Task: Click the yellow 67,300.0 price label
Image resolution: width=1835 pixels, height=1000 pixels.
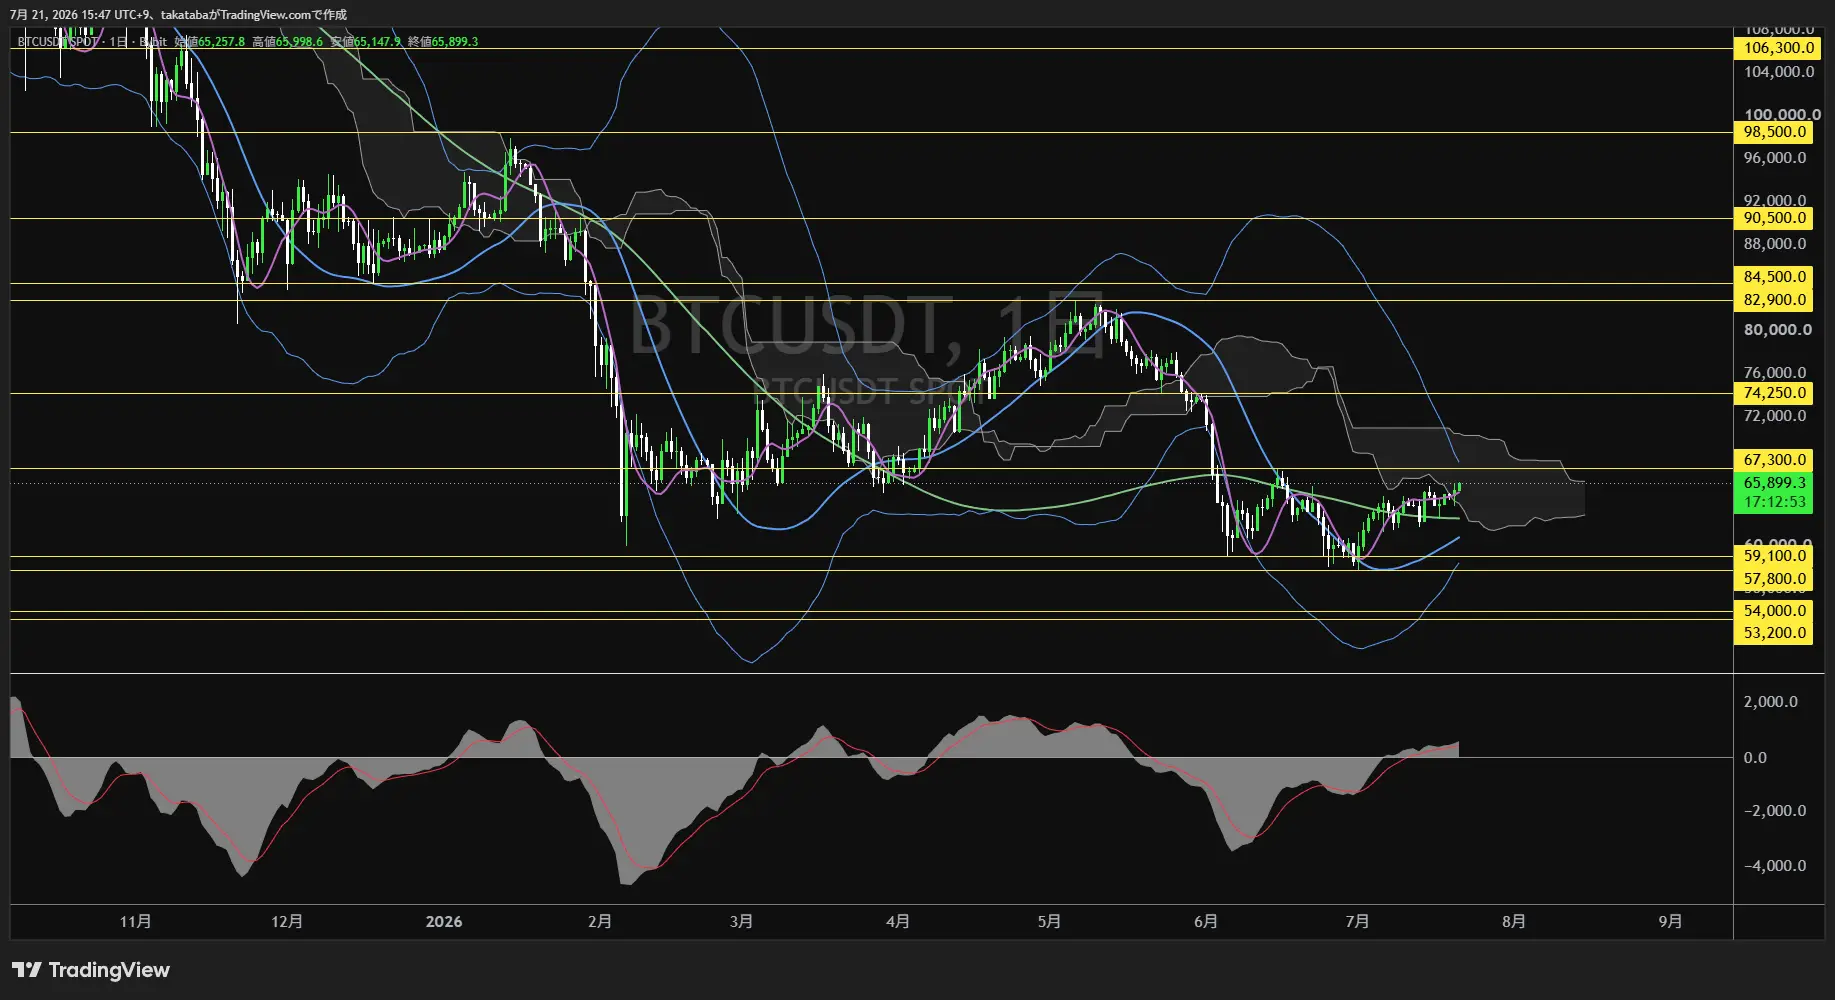Action: coord(1772,460)
